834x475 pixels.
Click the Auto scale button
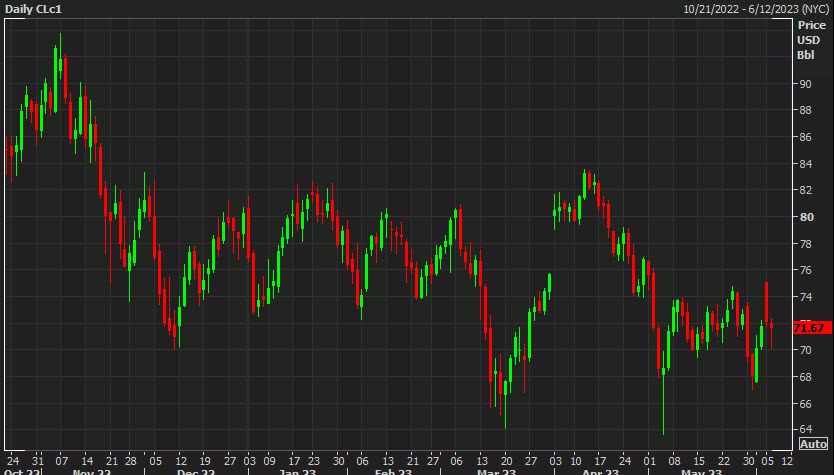pos(813,444)
